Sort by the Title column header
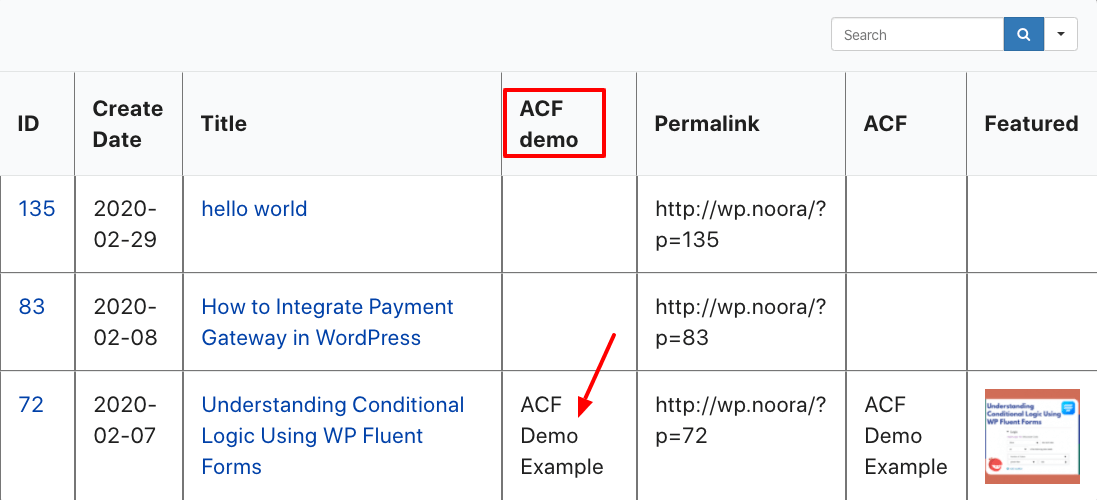1097x500 pixels. (224, 124)
